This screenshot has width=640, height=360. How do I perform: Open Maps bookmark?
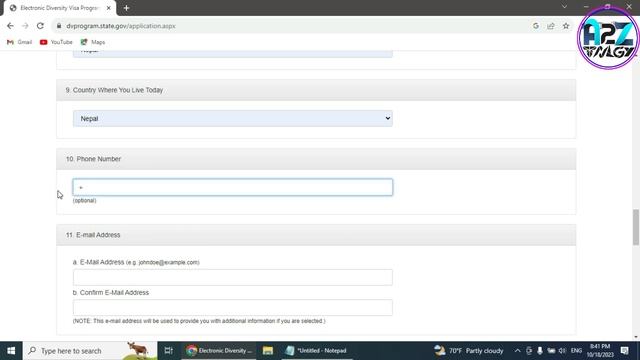point(93,42)
